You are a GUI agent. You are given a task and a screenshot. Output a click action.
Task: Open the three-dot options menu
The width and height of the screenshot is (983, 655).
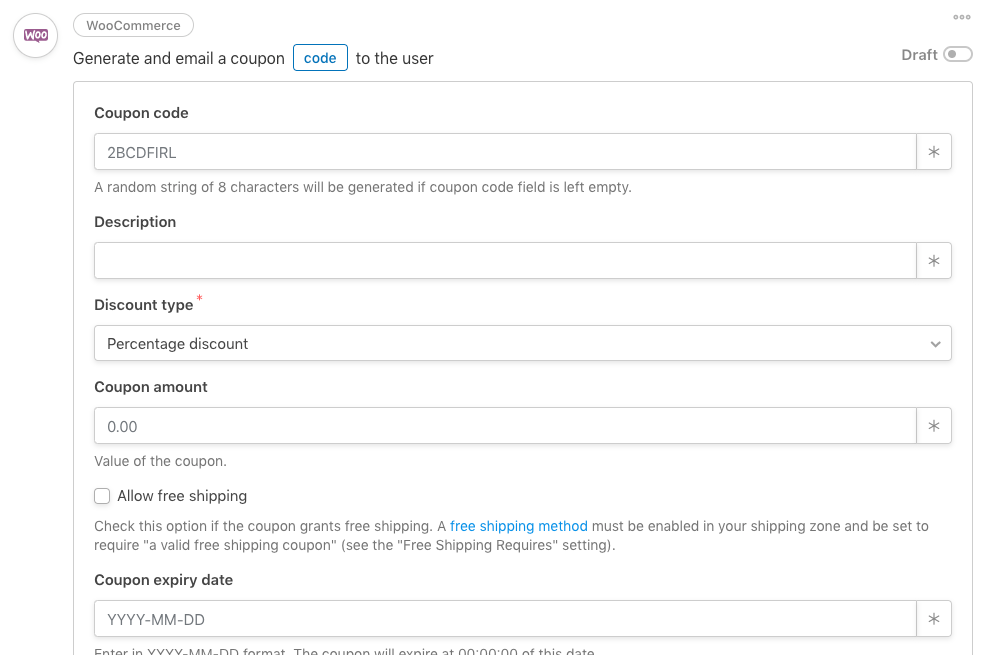point(962,17)
